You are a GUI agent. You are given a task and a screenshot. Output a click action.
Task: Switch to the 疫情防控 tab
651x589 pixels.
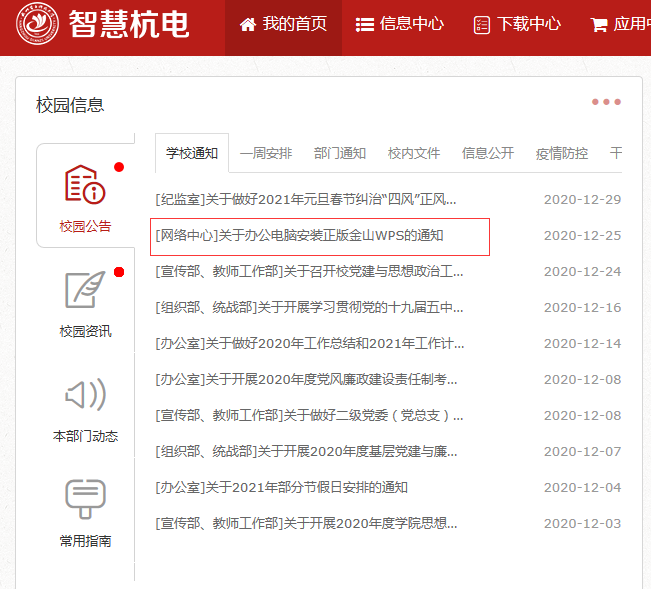[562, 153]
